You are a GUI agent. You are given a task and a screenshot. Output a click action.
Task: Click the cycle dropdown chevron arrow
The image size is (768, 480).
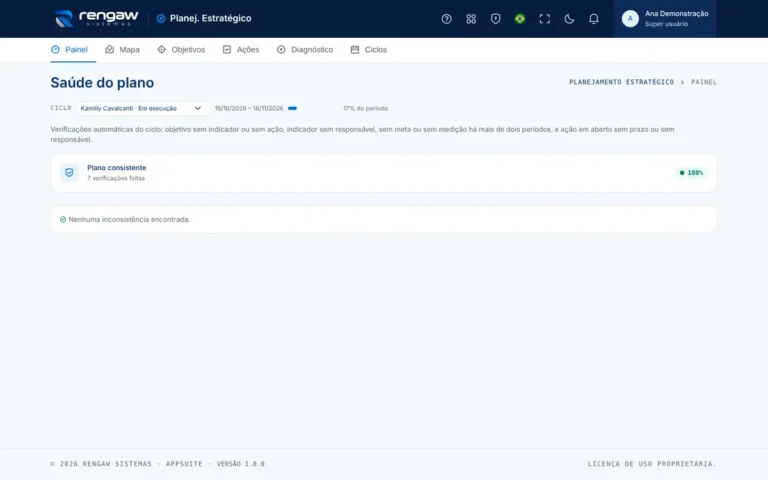(198, 108)
